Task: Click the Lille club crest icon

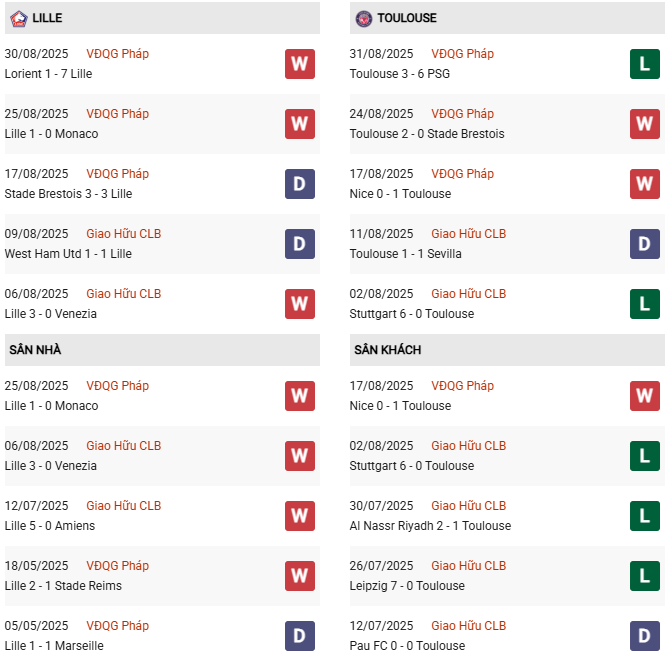Action: tap(18, 18)
